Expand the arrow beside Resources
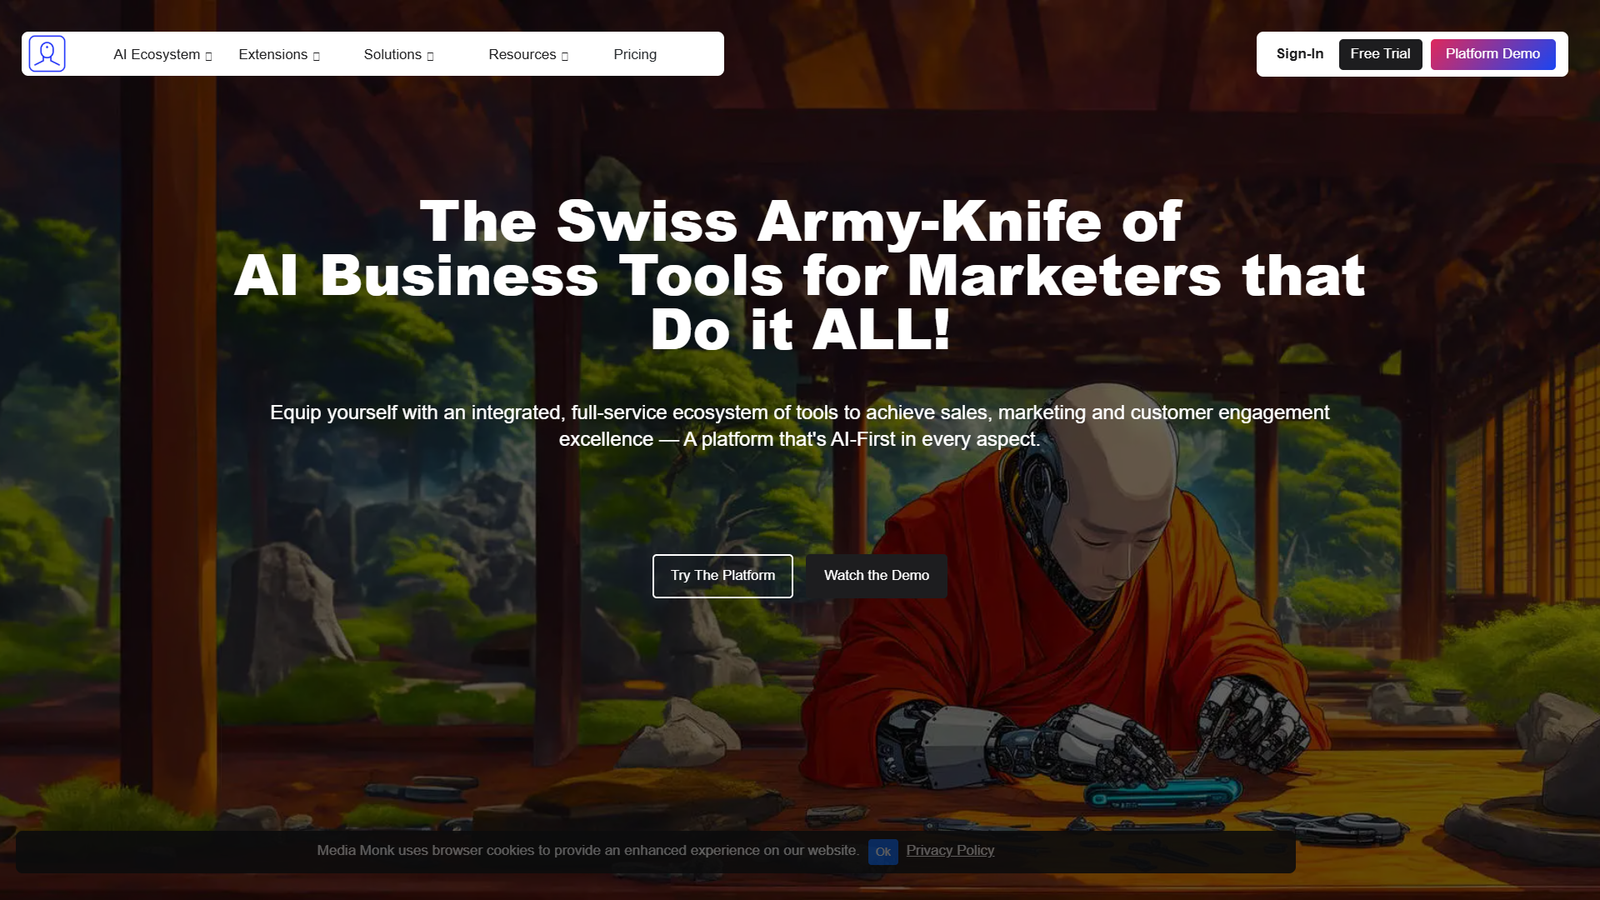Viewport: 1600px width, 900px height. tap(565, 56)
